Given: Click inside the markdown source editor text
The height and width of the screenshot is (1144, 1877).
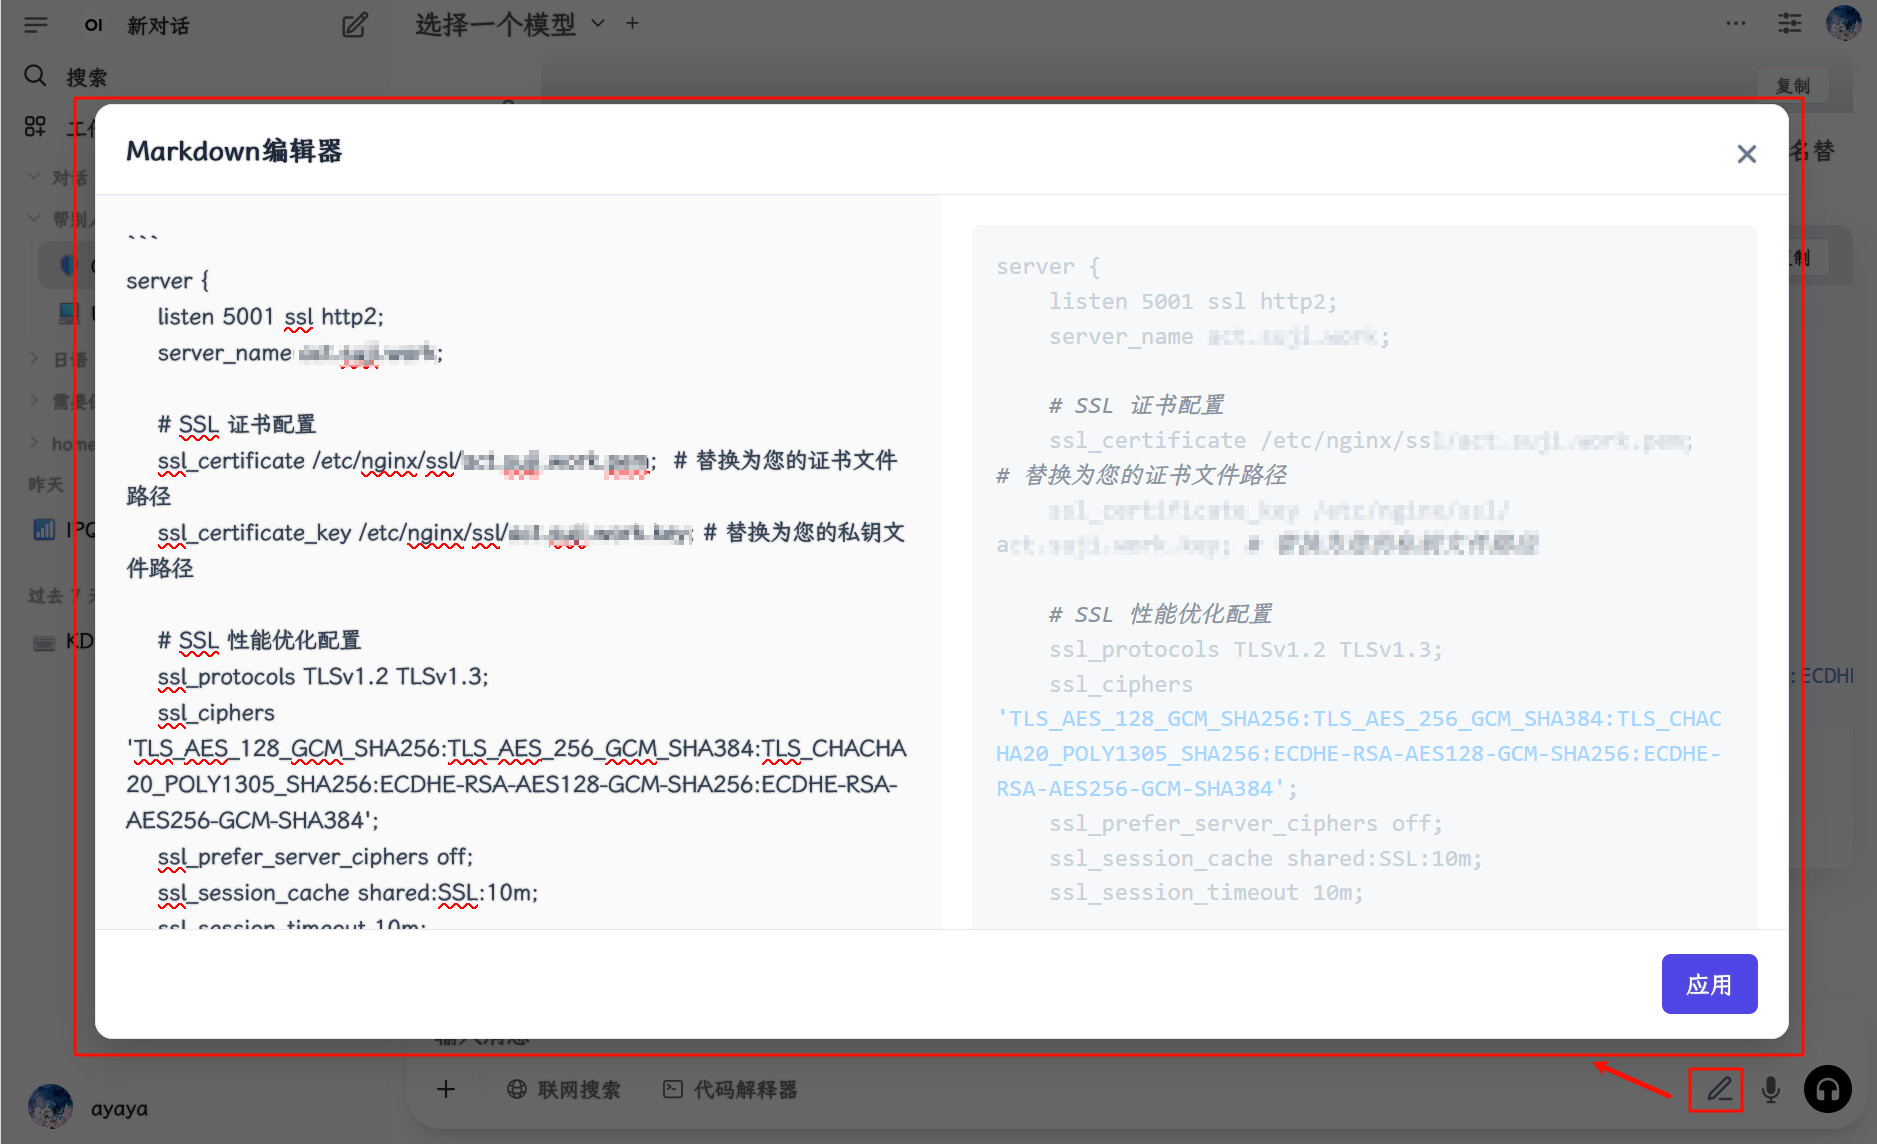Looking at the screenshot, I should (x=518, y=561).
